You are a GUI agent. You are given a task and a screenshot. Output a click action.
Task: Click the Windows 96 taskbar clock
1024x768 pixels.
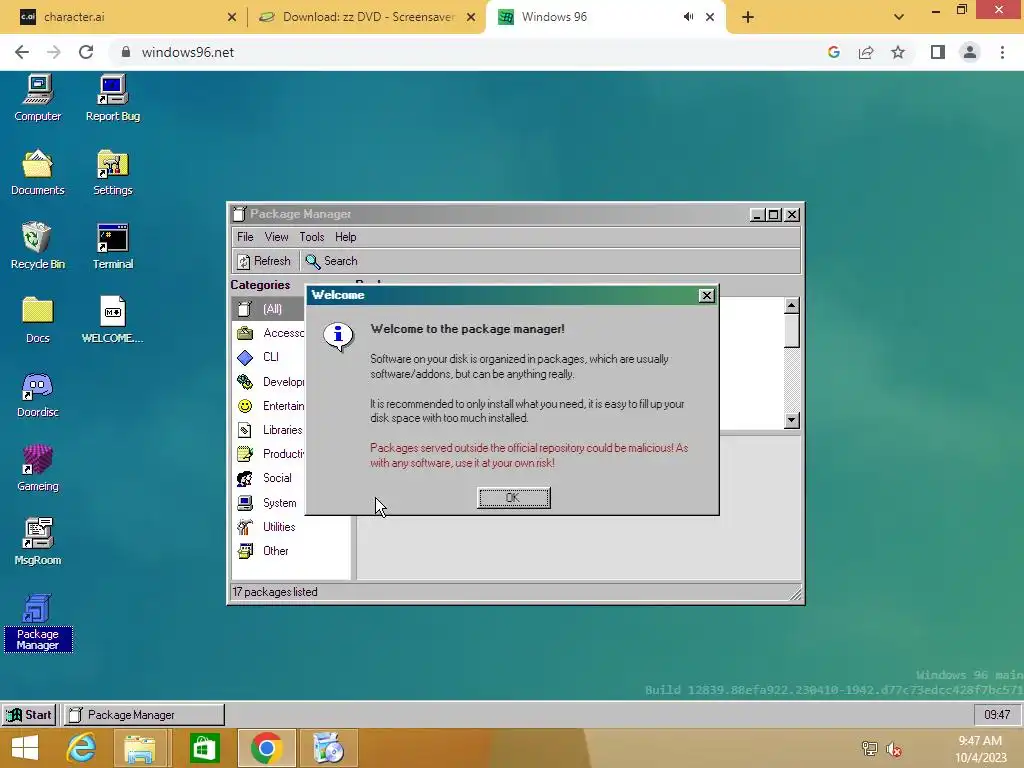pyautogui.click(x=997, y=714)
